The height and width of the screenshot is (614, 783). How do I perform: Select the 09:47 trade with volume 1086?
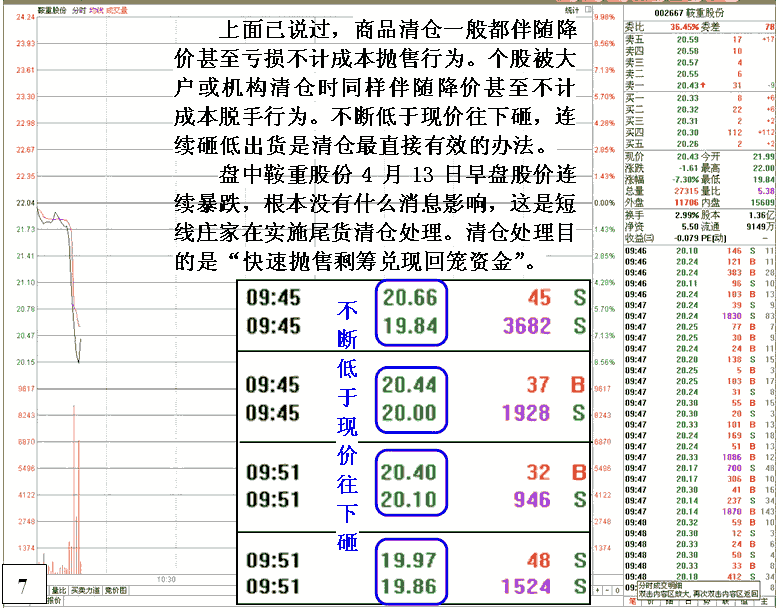[699, 457]
